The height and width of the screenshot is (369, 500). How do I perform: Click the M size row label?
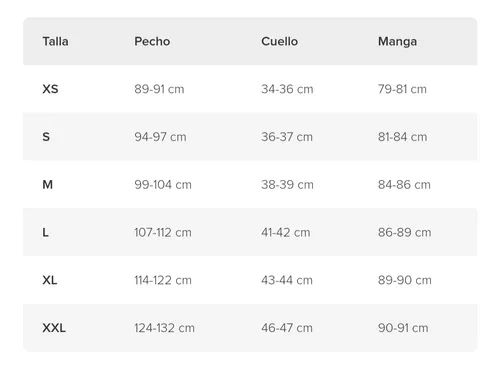[48, 184]
